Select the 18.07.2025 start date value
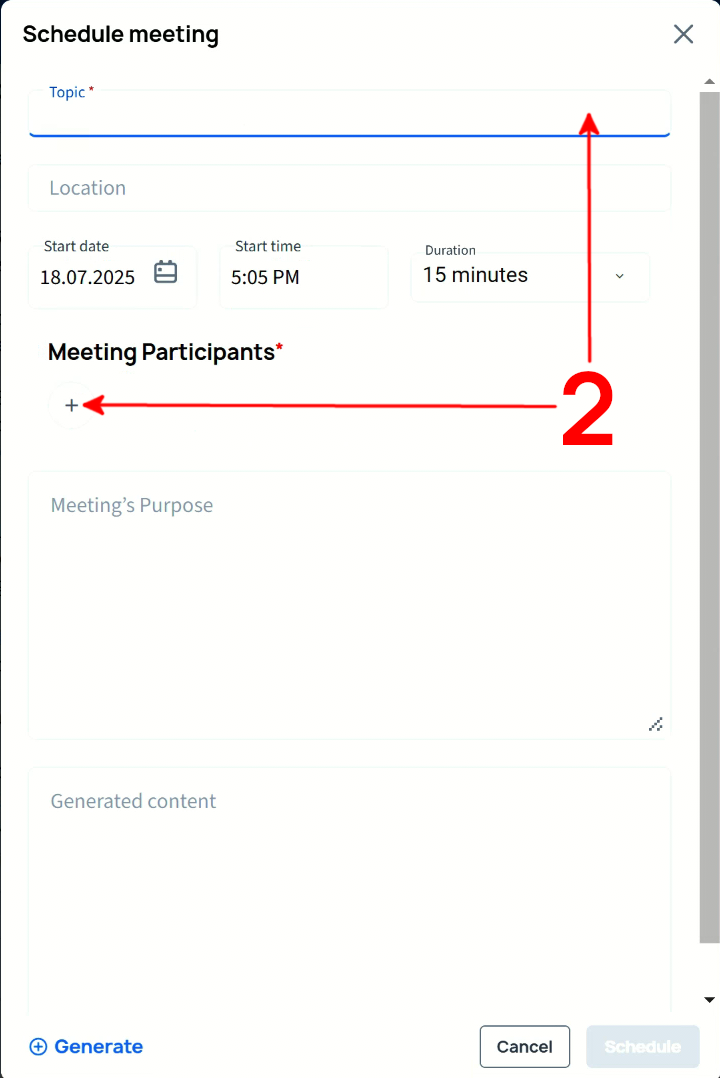Screen dimensions: 720x1078 (x=88, y=278)
